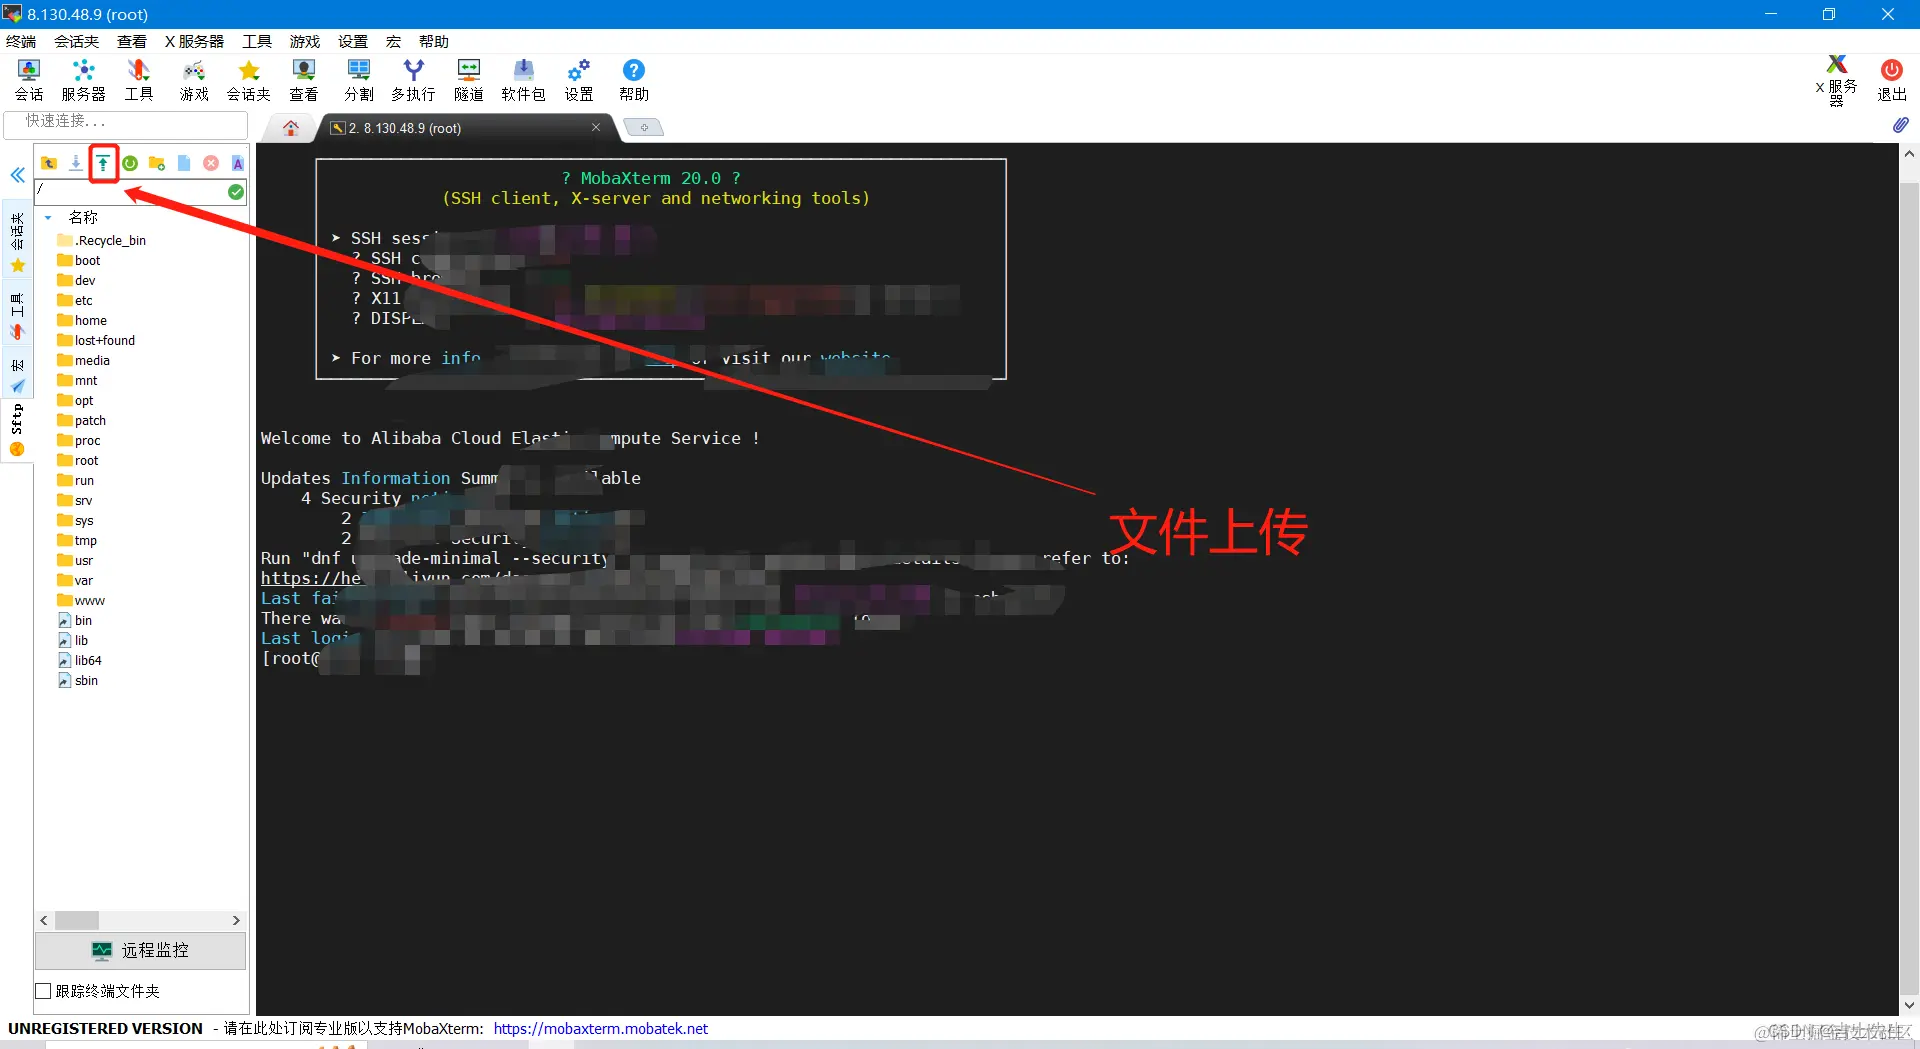Viewport: 1920px width, 1049px height.
Task: Click the paperclip attach icon
Action: [x=1901, y=125]
